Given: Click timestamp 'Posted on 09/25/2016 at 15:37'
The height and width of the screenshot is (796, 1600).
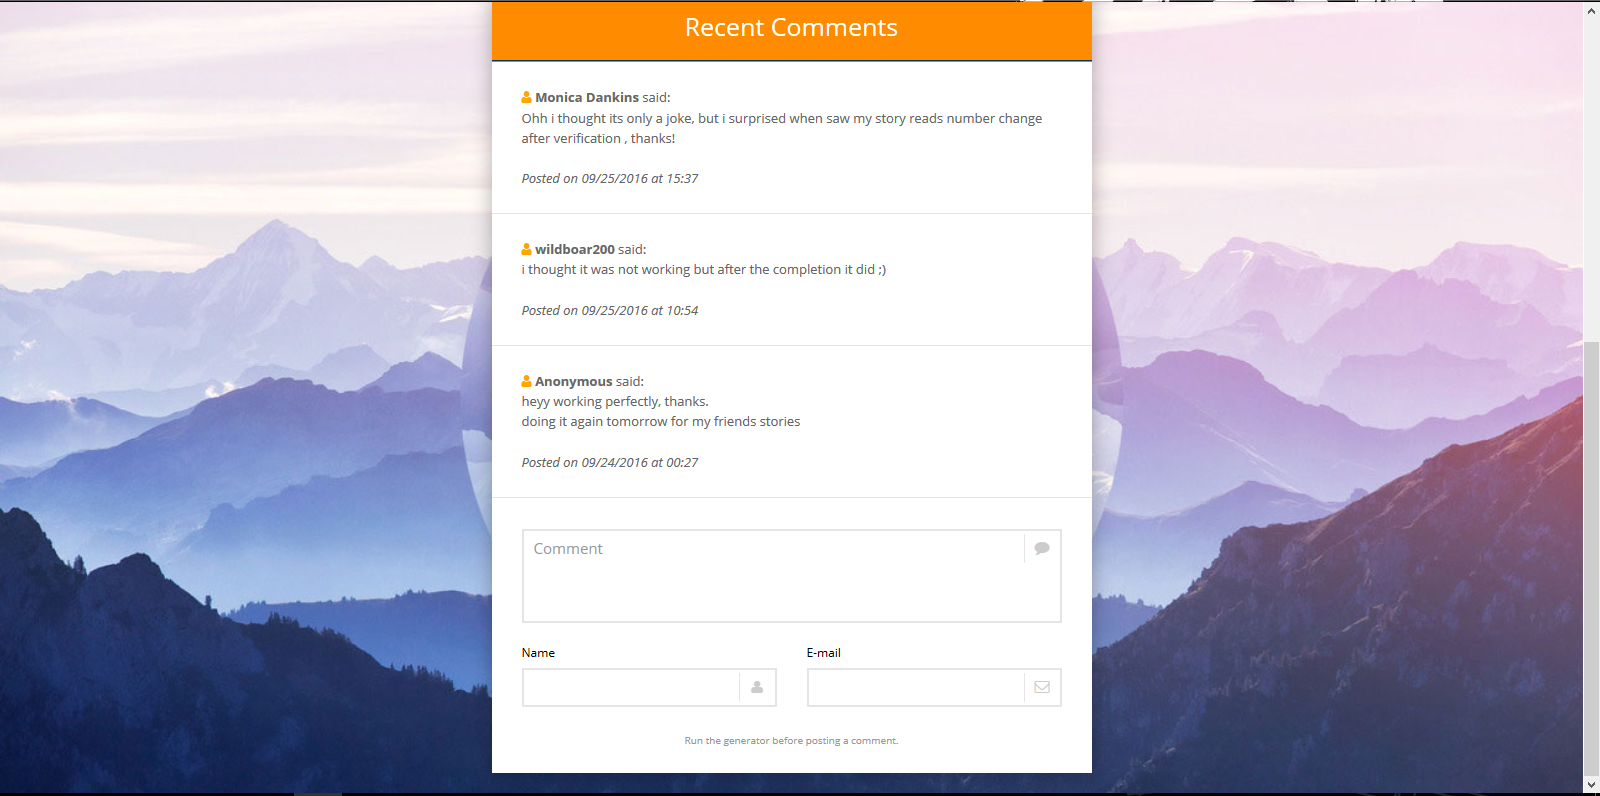Looking at the screenshot, I should point(610,178).
